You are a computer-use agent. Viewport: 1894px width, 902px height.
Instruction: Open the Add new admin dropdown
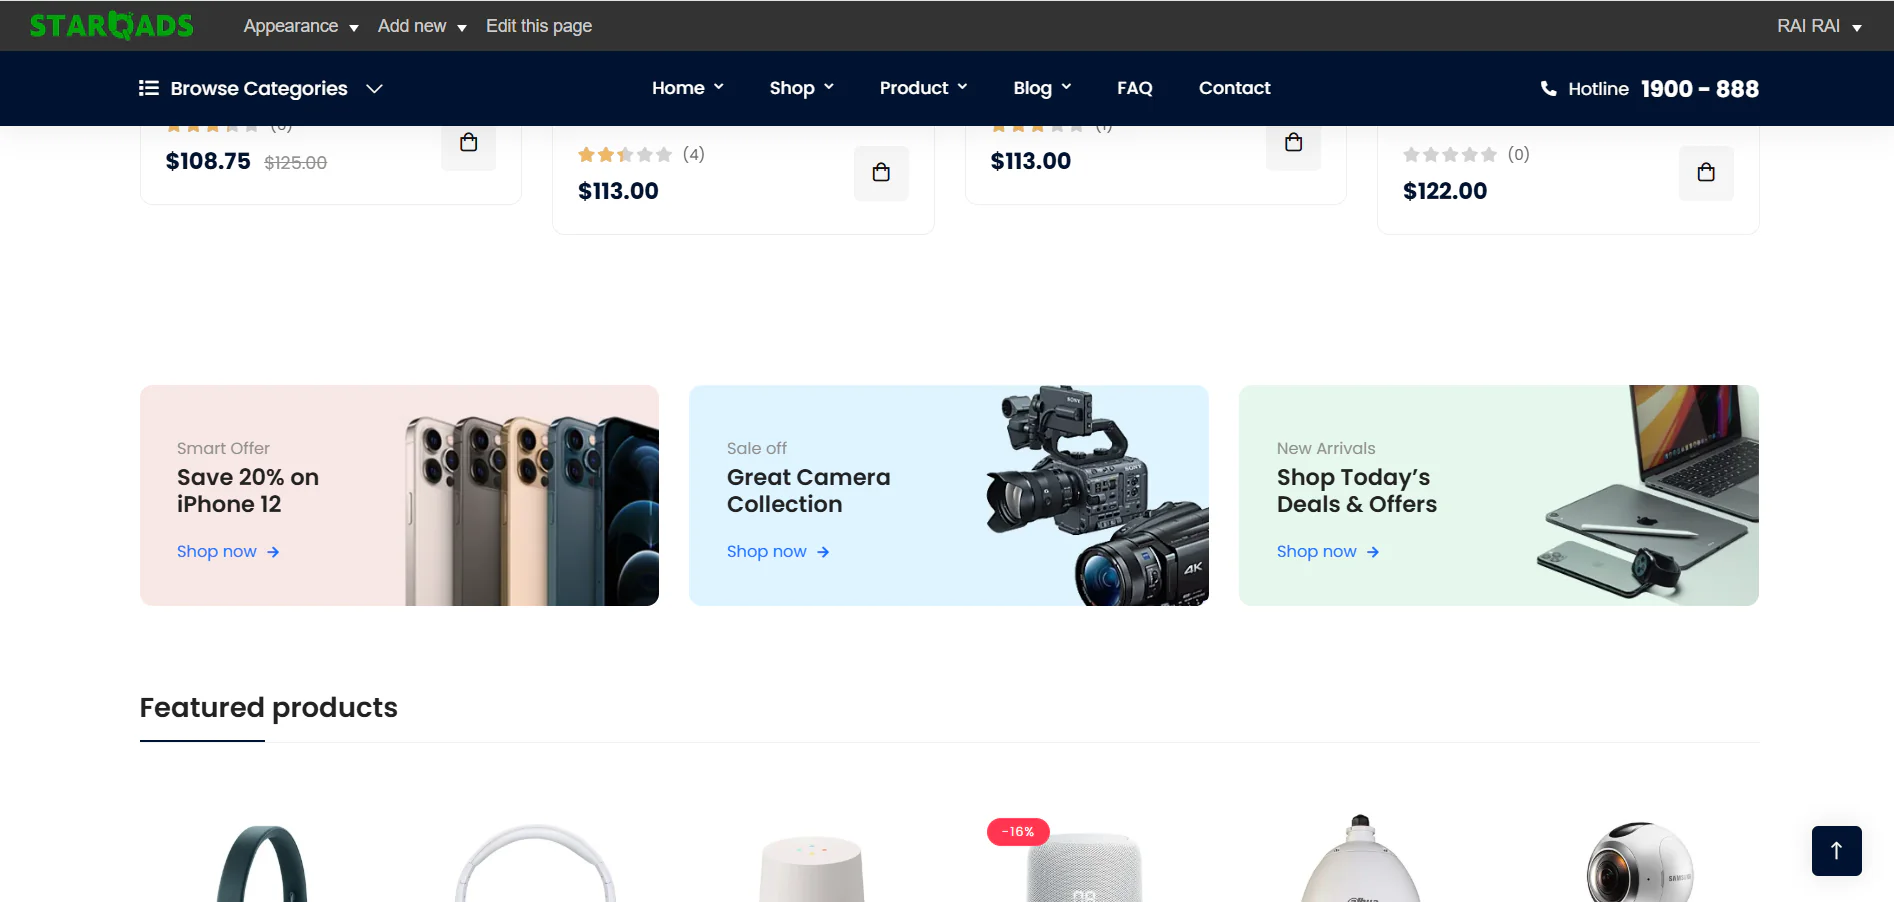tap(422, 26)
